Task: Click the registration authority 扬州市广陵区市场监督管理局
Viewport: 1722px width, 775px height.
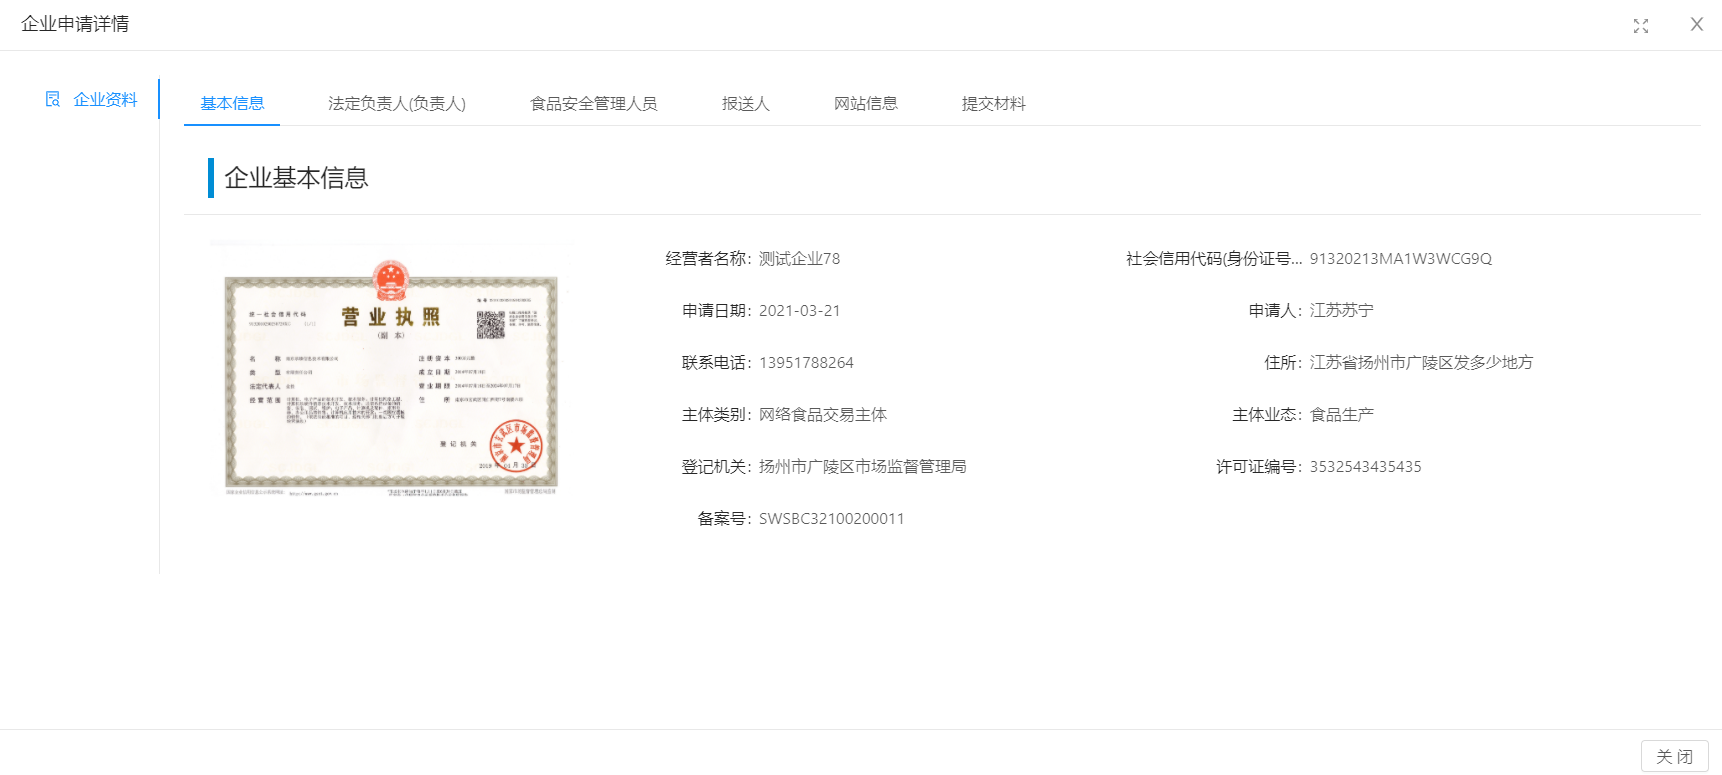Action: pos(862,467)
